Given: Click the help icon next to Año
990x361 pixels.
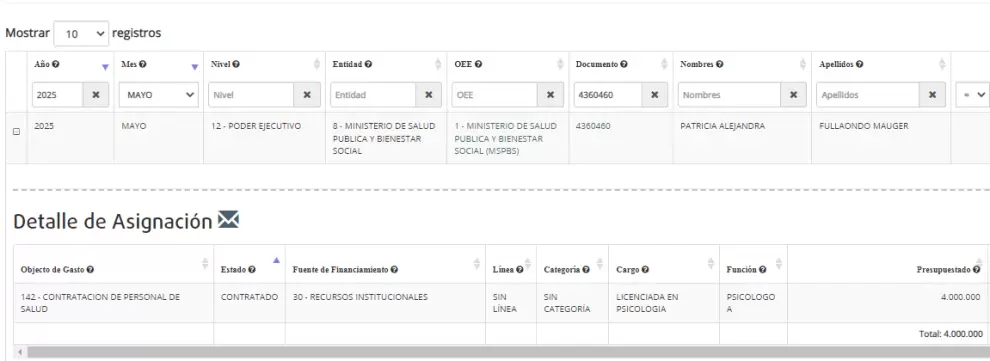Looking at the screenshot, I should [x=56, y=64].
